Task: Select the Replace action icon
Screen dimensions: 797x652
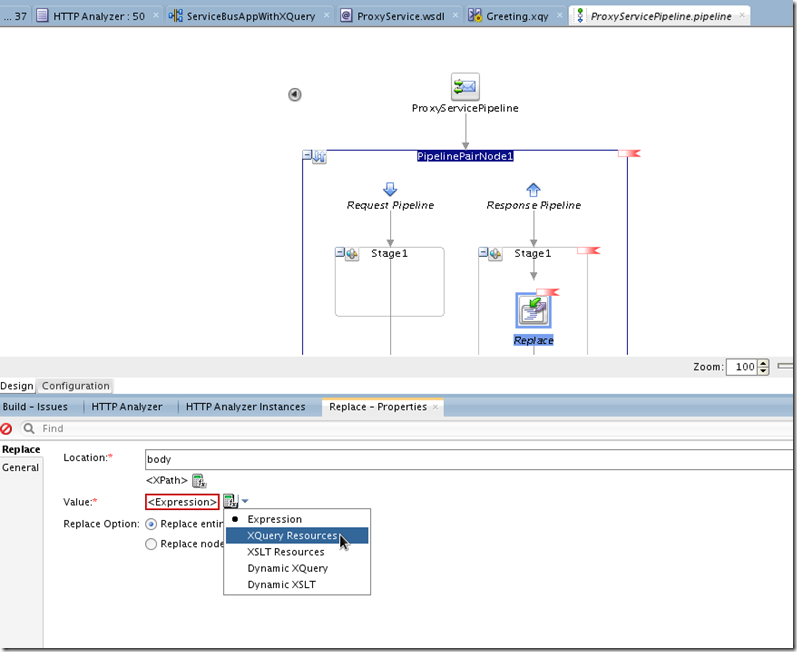Action: pos(533,311)
